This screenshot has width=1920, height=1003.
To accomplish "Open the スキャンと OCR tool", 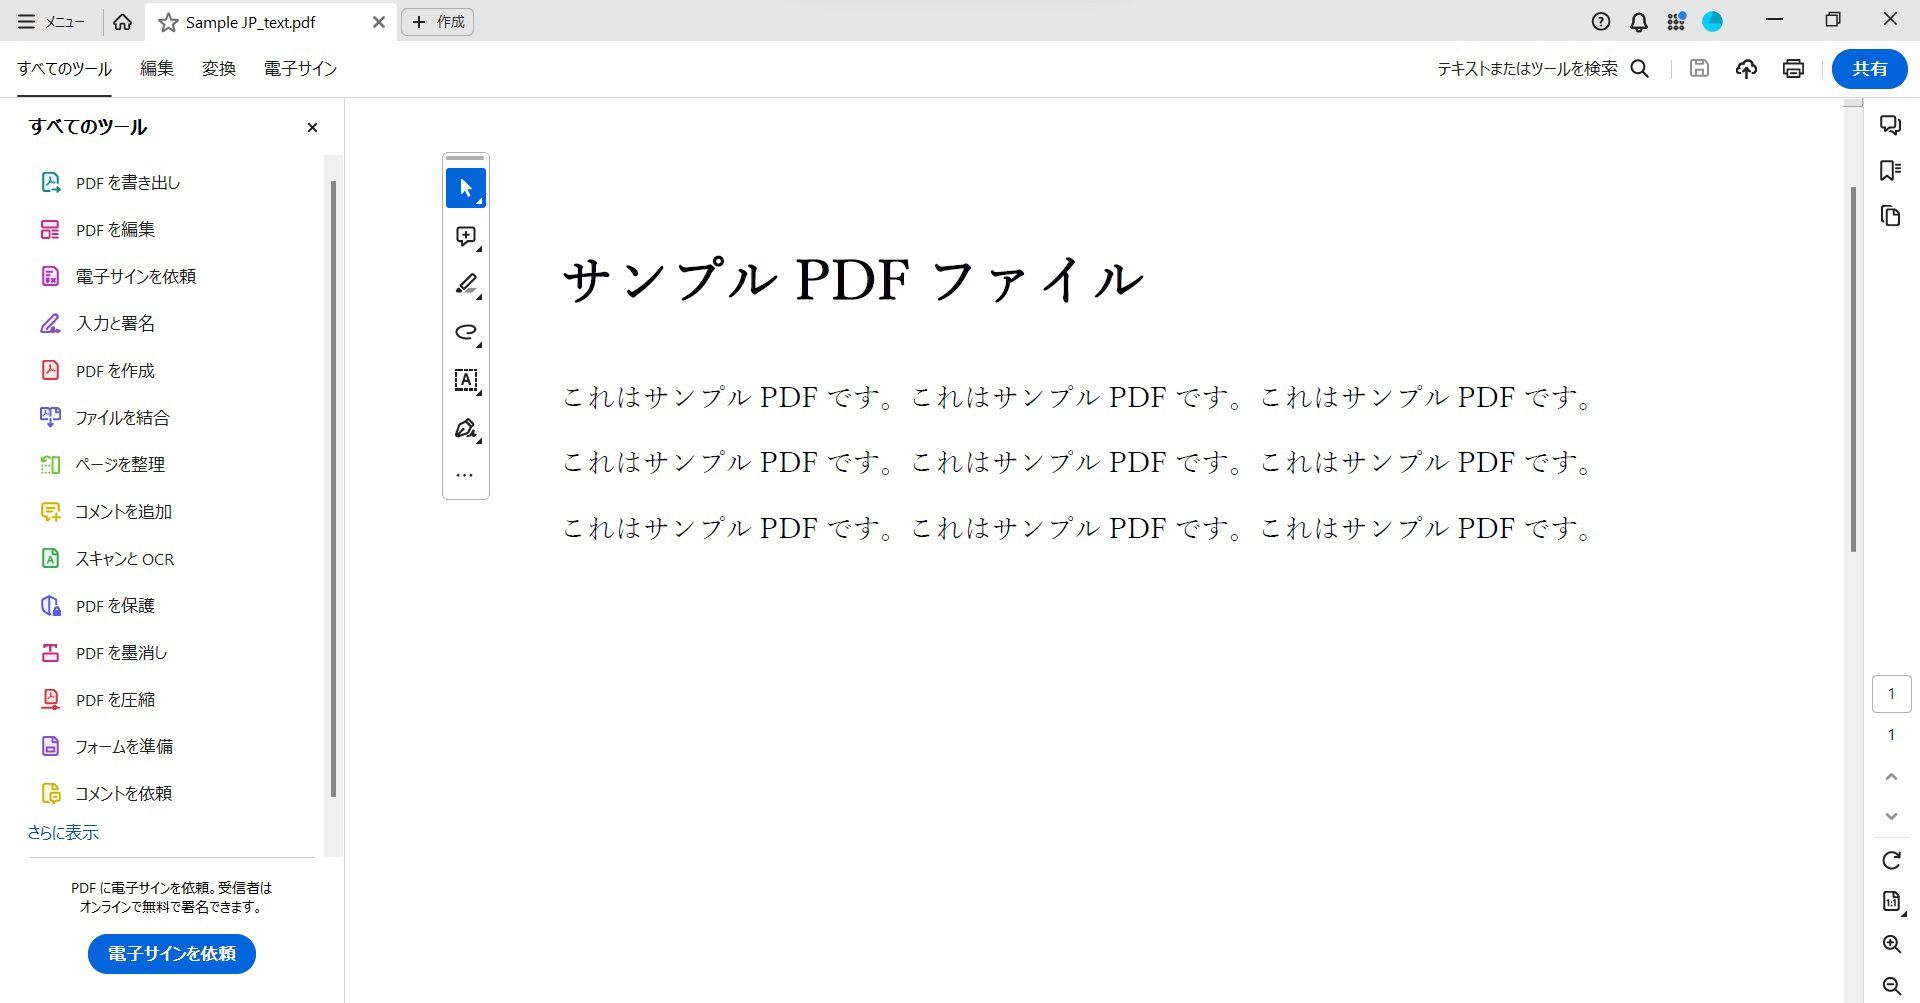I will (x=124, y=558).
